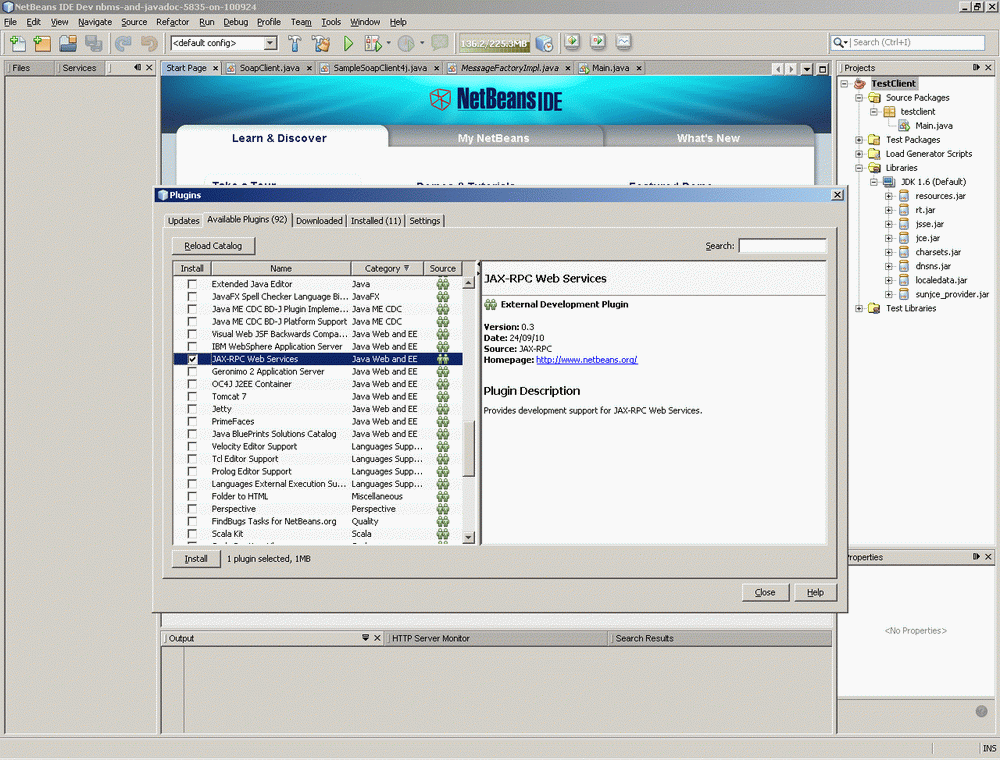
Task: Tick the Velocity Editor Support checkbox
Action: click(x=192, y=446)
